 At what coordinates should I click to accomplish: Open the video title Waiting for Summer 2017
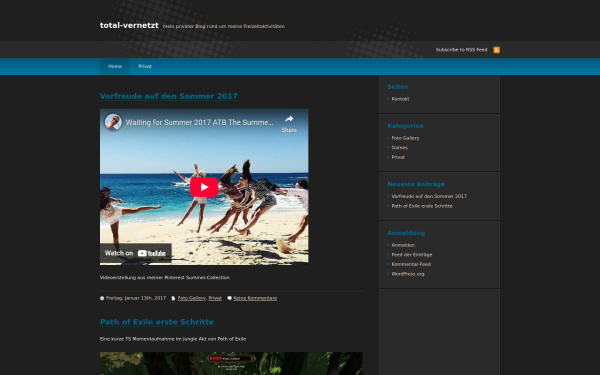[x=199, y=122]
